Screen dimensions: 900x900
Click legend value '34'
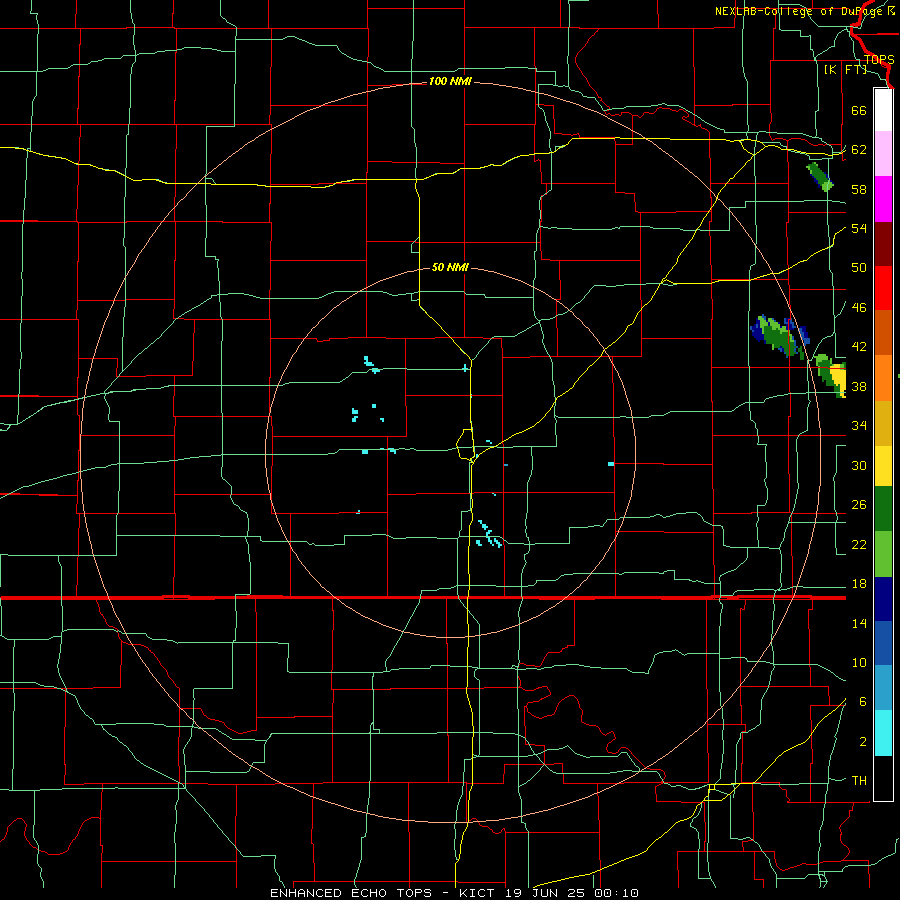[x=859, y=426]
